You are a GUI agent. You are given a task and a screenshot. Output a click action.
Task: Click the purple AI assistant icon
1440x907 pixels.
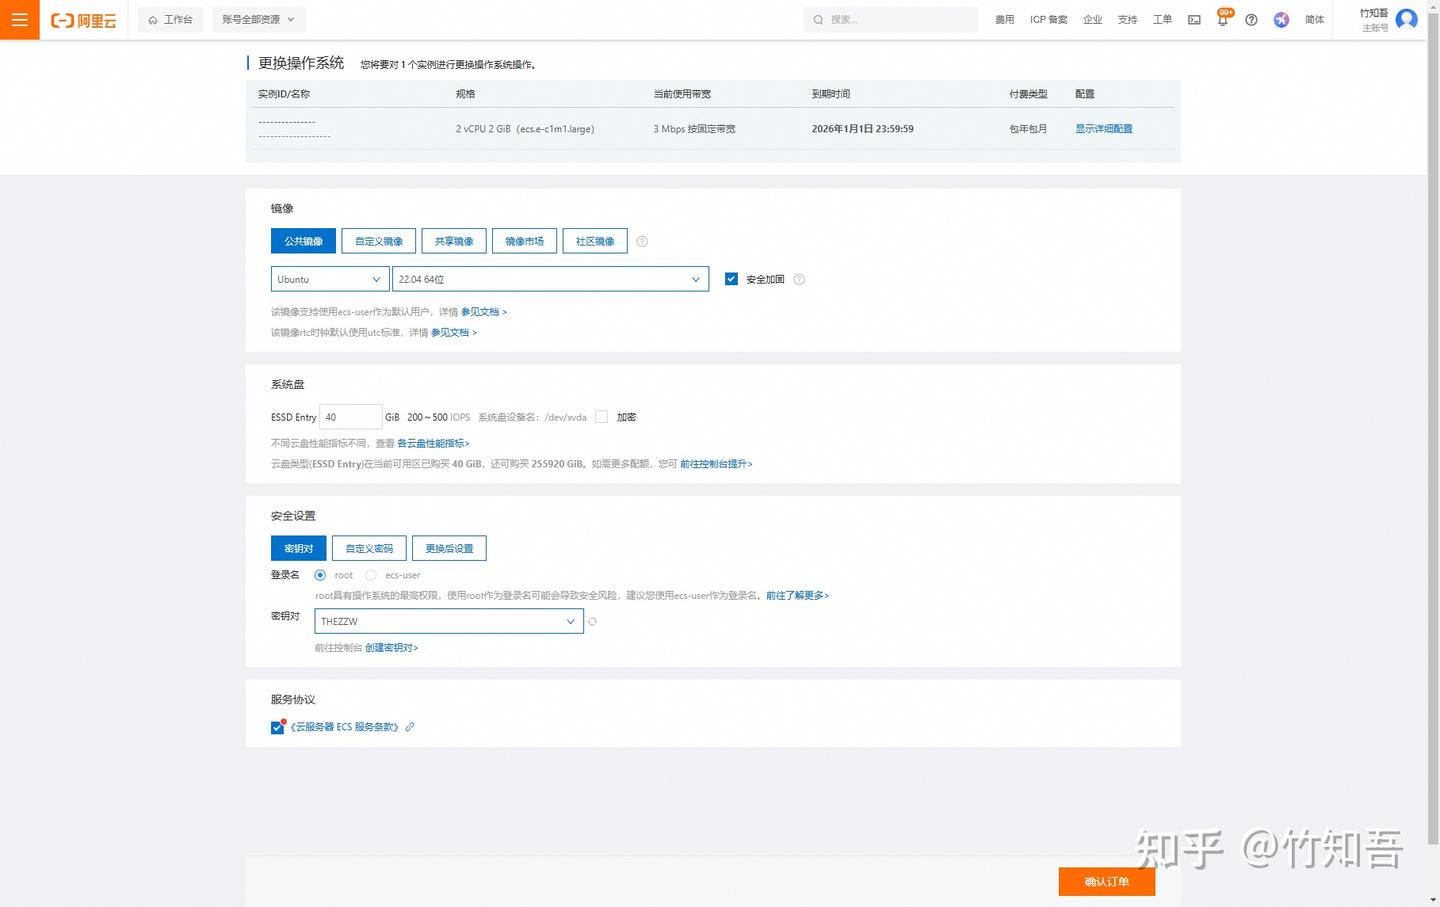(1281, 20)
